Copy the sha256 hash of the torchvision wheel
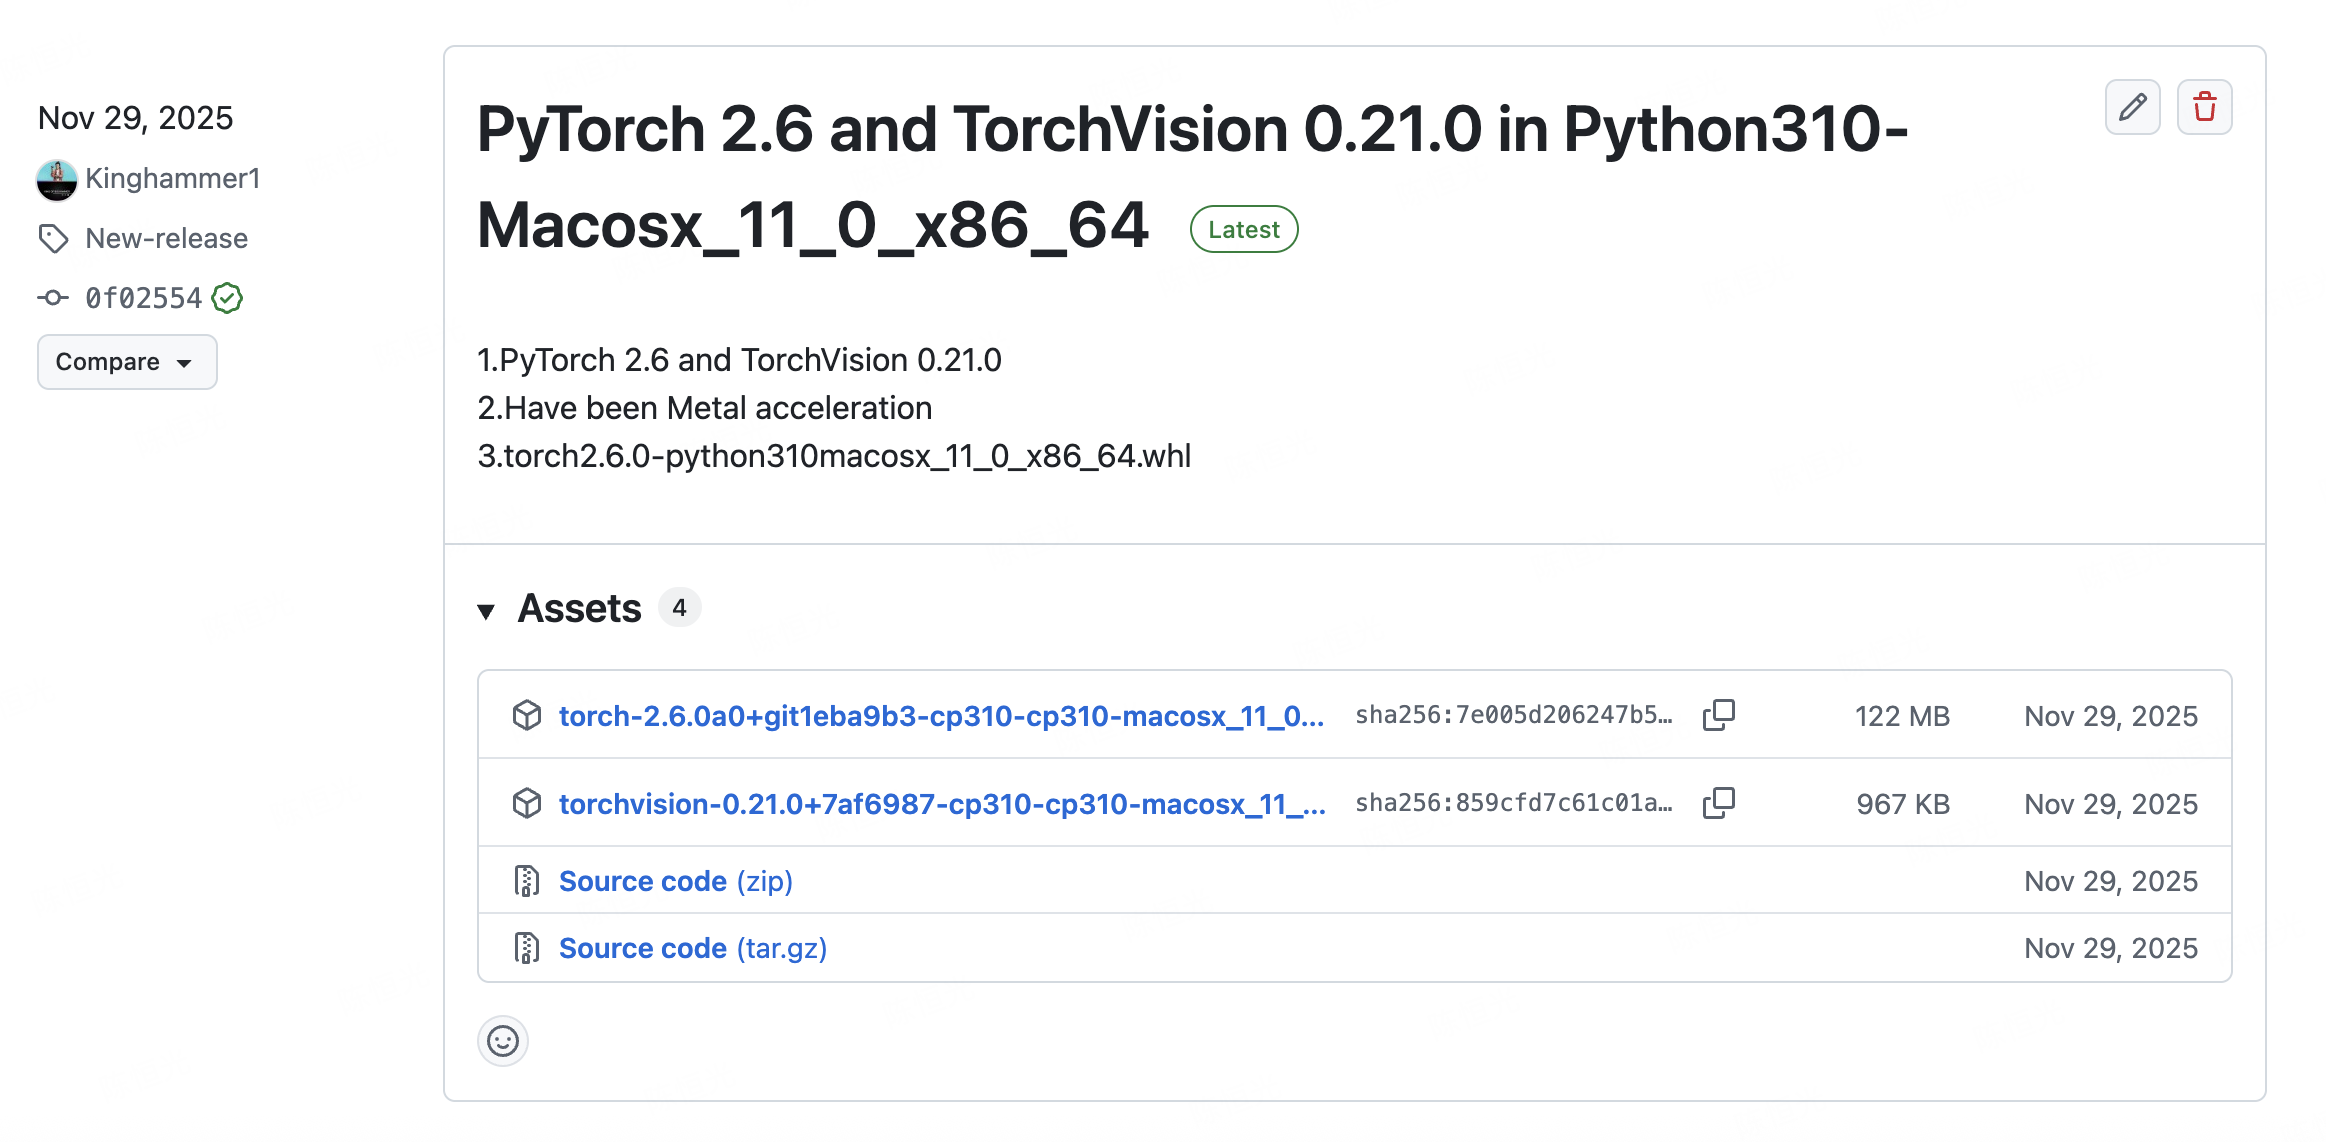The width and height of the screenshot is (2326, 1142). point(1719,803)
